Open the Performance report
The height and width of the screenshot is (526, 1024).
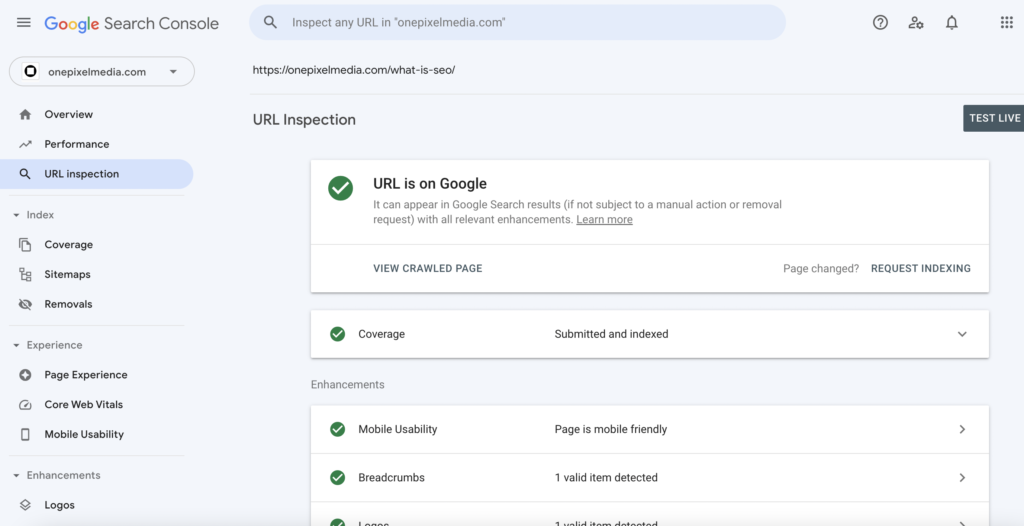pyautogui.click(x=77, y=144)
